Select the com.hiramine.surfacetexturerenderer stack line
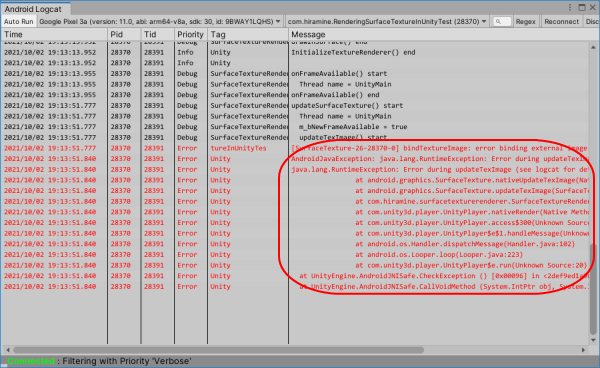 point(472,202)
